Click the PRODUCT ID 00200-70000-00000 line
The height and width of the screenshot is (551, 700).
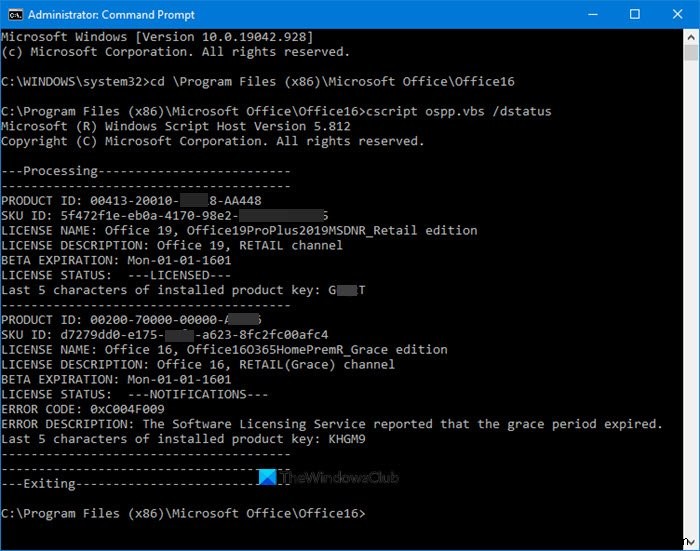click(131, 320)
